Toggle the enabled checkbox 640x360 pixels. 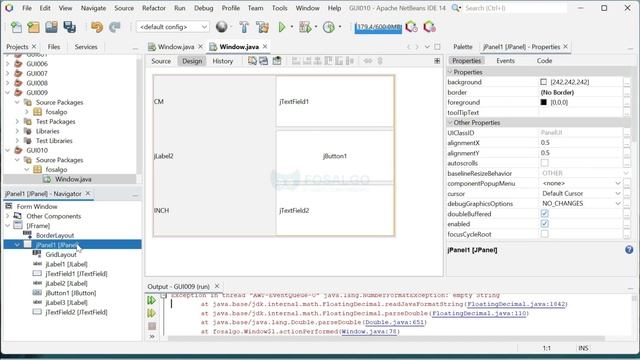(544, 224)
